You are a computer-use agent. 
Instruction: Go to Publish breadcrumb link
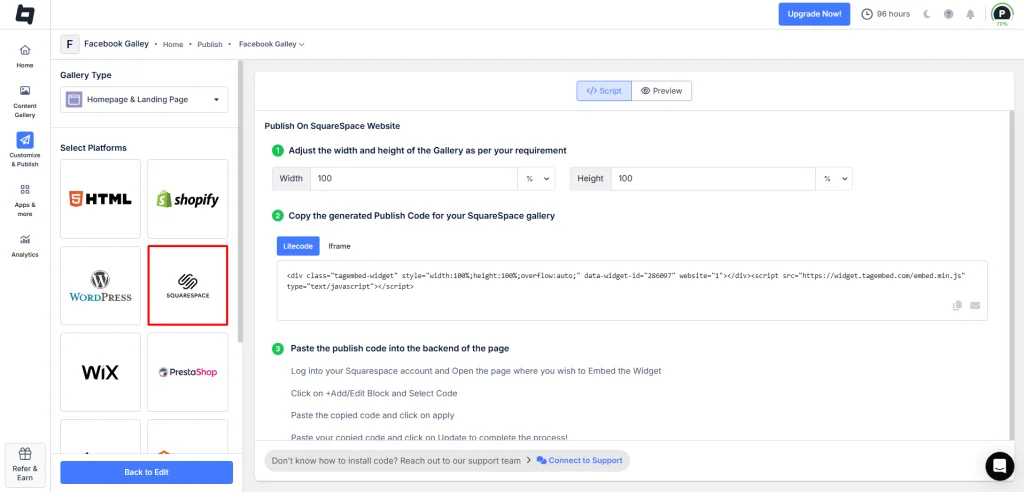point(210,44)
